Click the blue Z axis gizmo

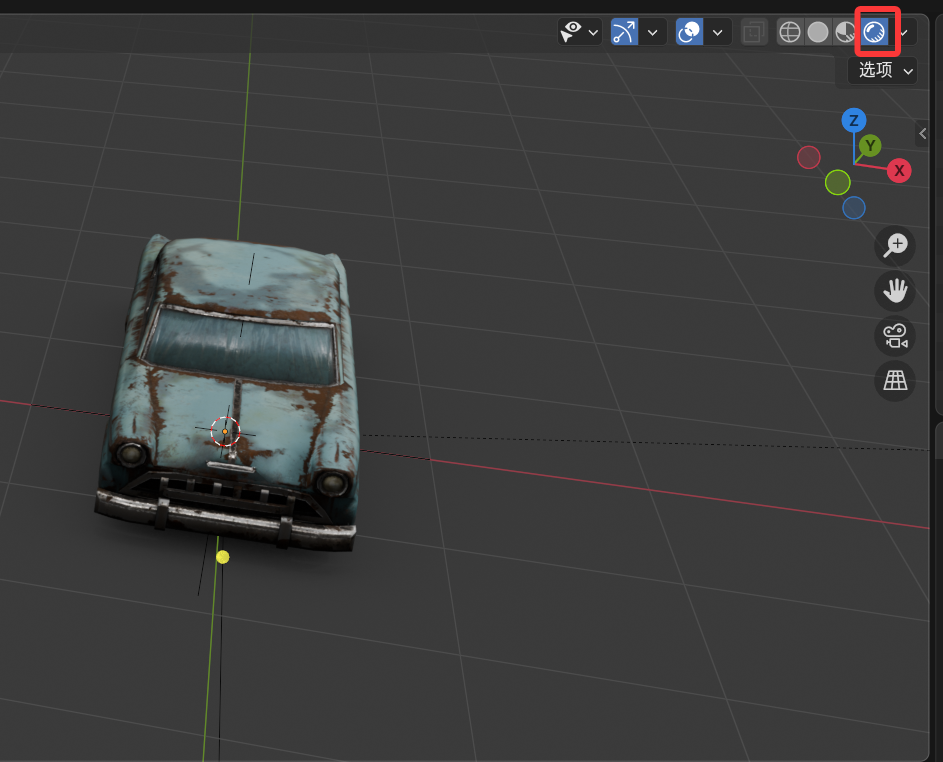tap(853, 121)
